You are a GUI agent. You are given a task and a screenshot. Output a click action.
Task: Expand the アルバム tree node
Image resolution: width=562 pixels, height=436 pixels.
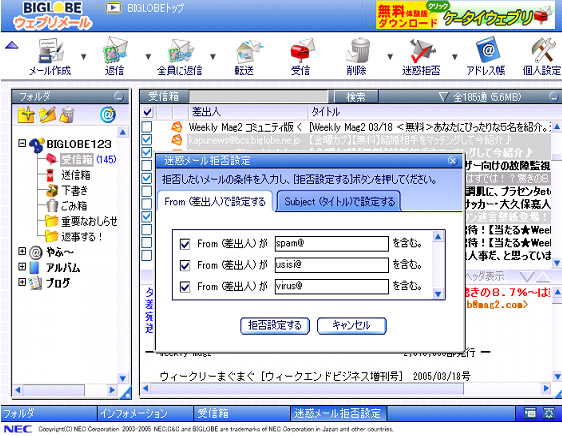pyautogui.click(x=22, y=267)
